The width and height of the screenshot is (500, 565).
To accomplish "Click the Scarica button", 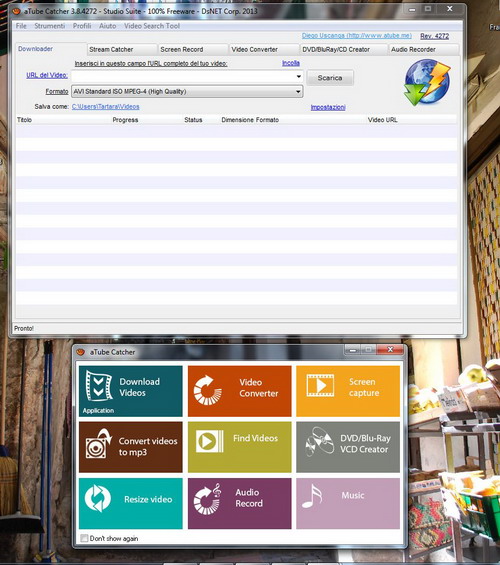I will (330, 77).
